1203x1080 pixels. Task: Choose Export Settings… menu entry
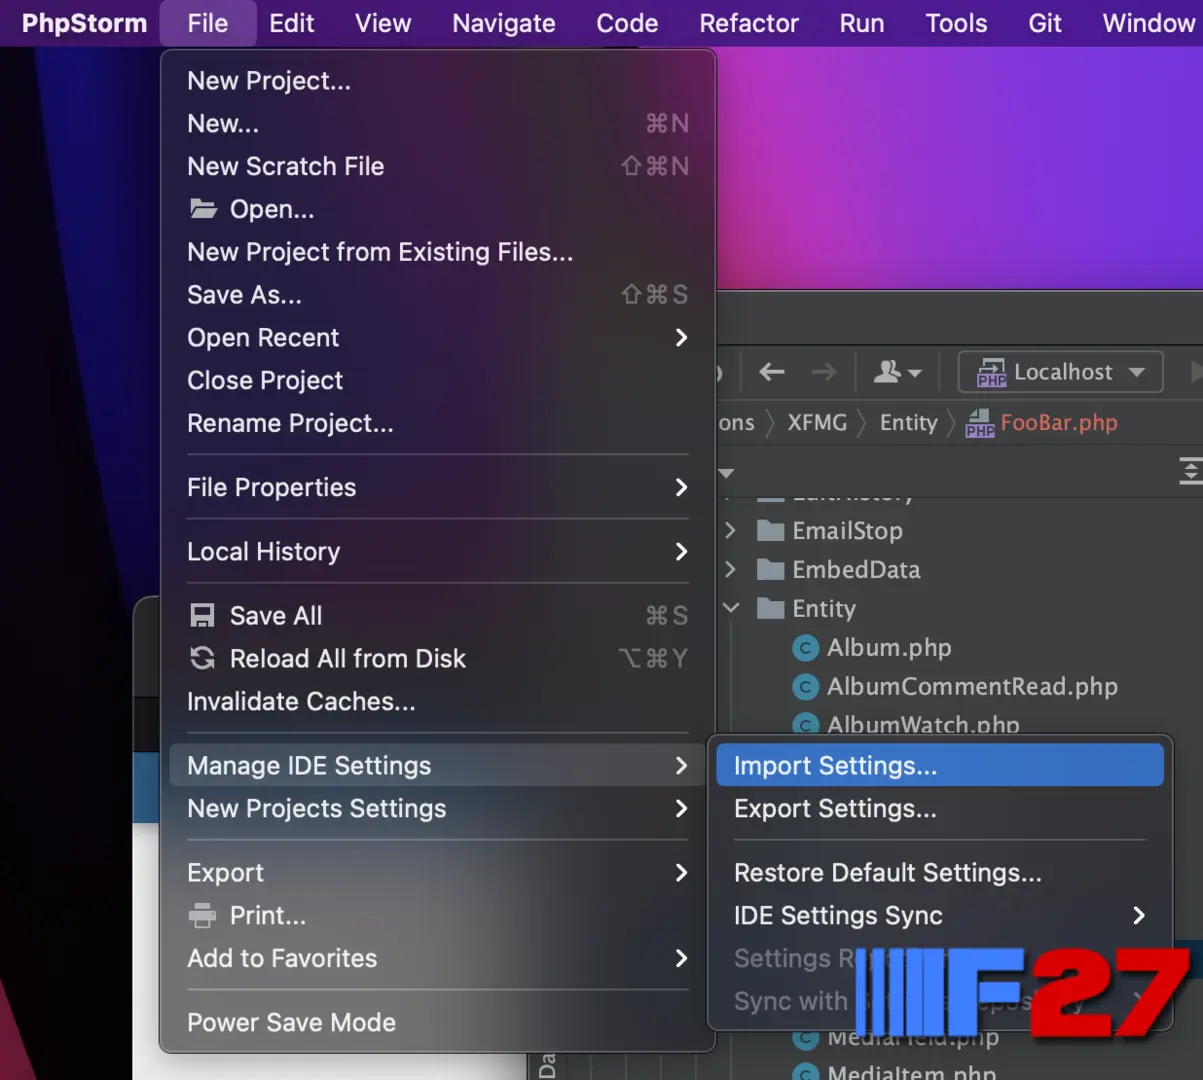coord(835,809)
